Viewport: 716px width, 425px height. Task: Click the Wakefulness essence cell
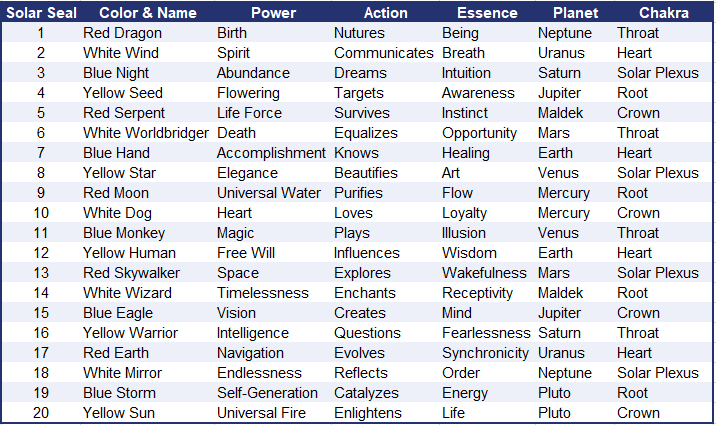[484, 273]
